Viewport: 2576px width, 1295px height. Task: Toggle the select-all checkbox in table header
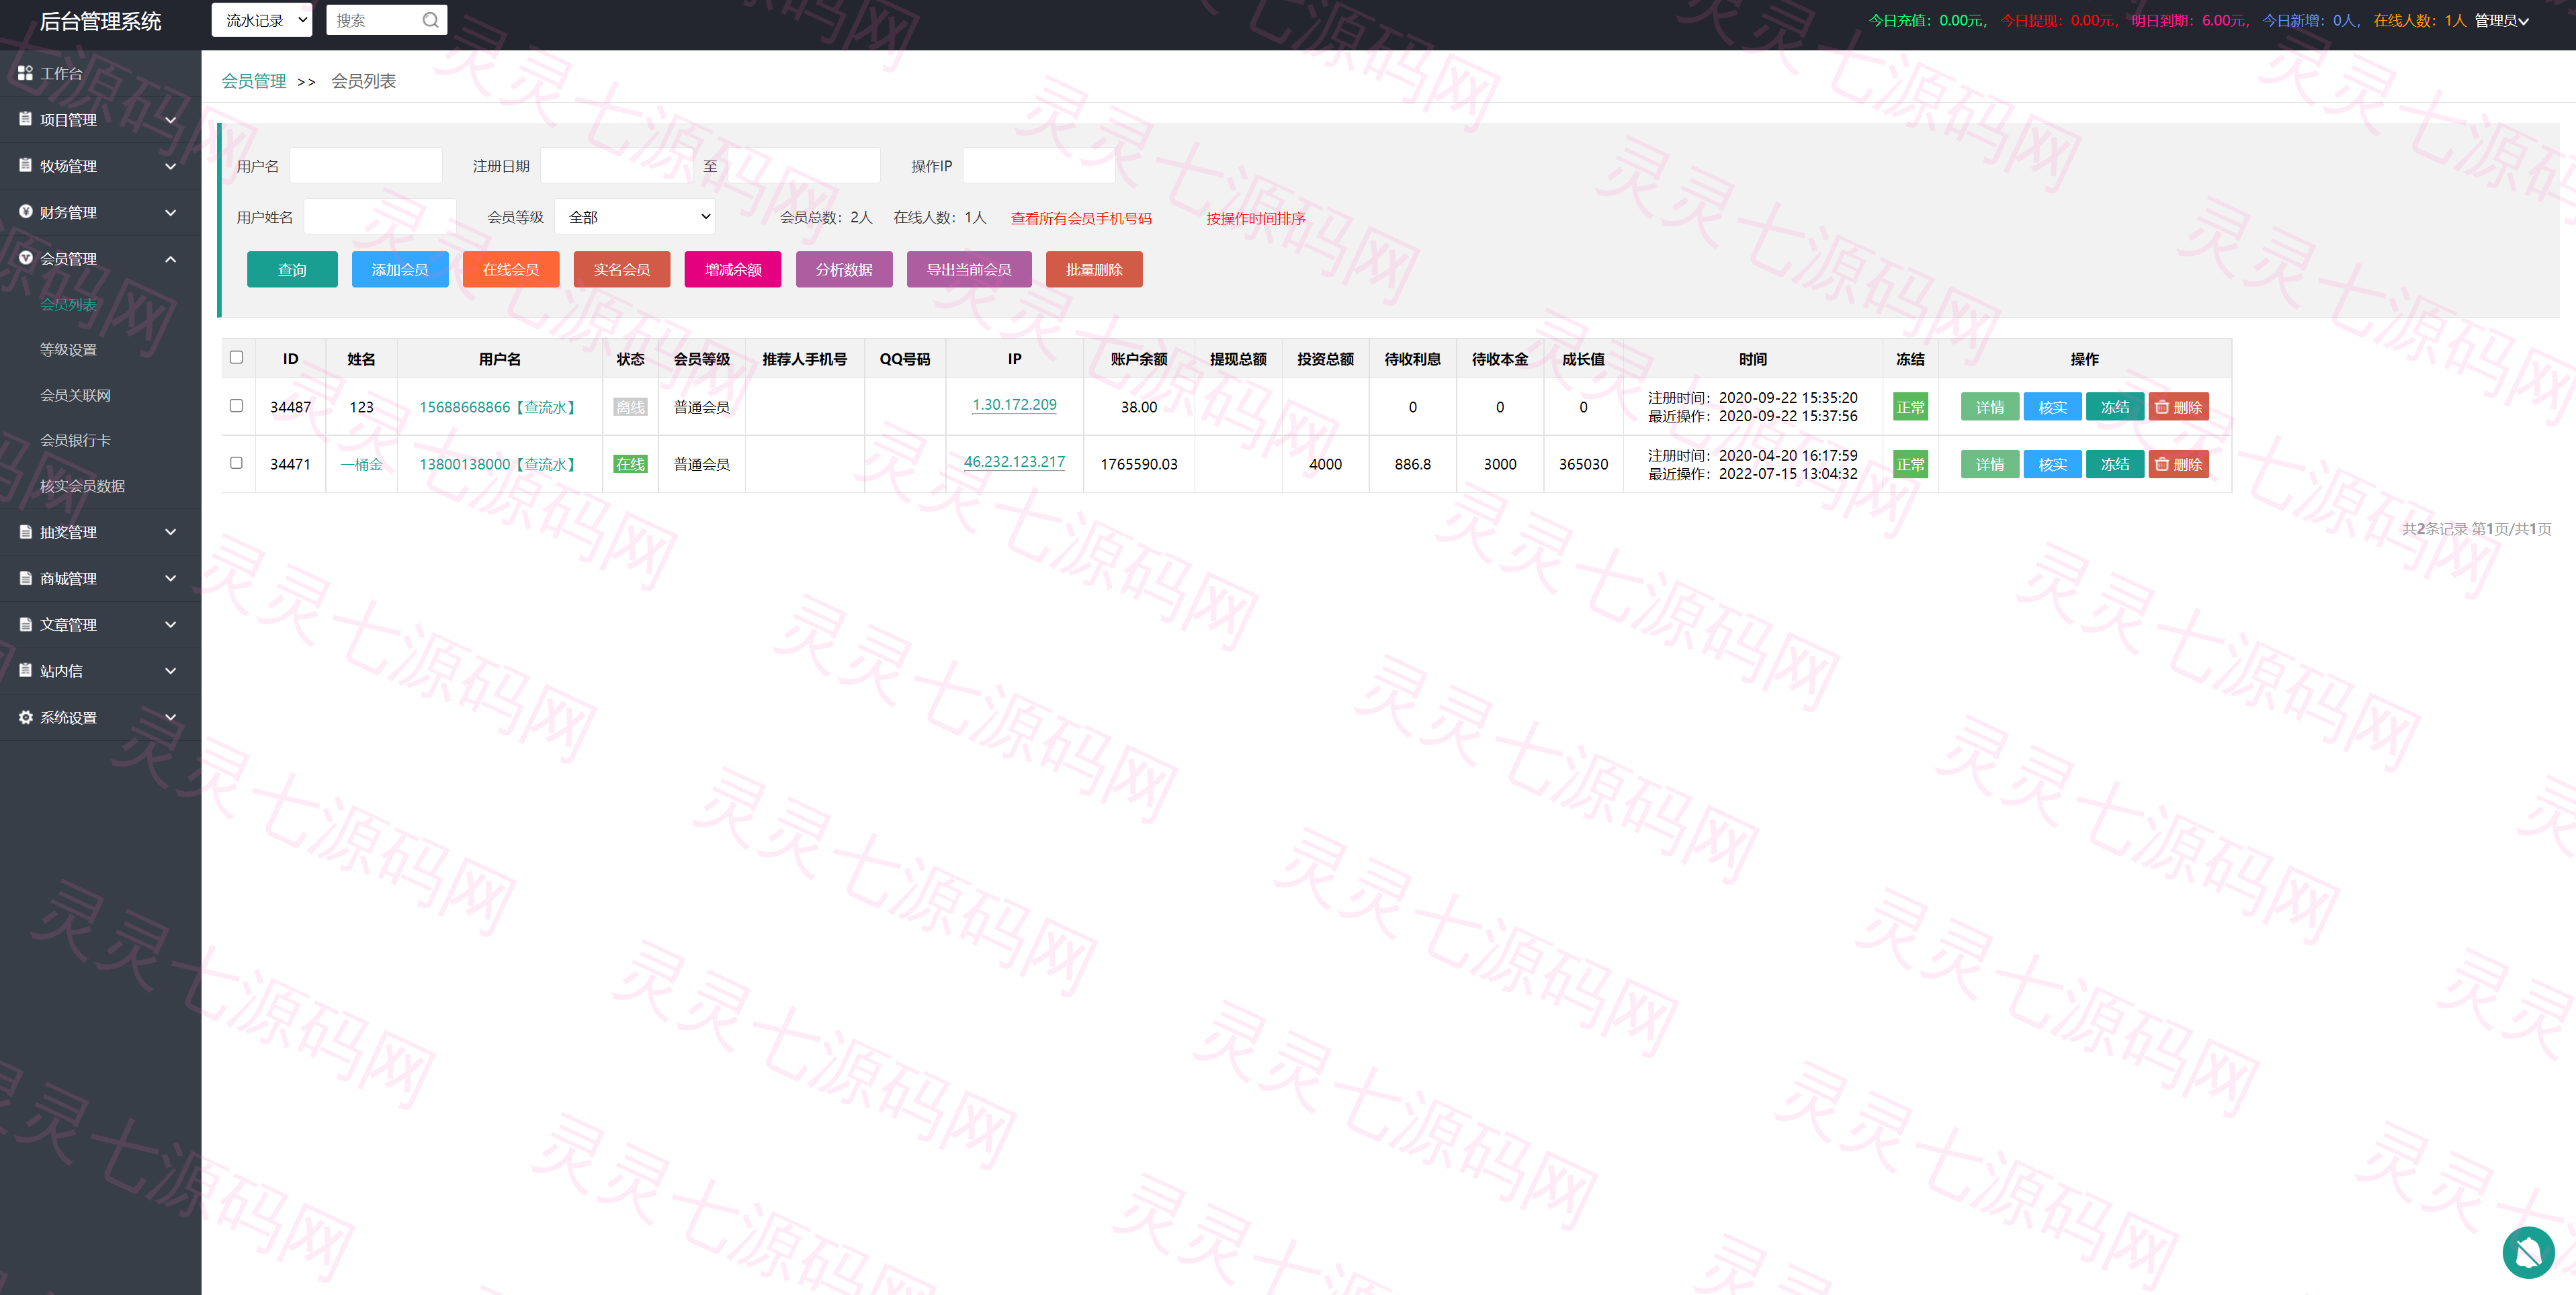236,357
